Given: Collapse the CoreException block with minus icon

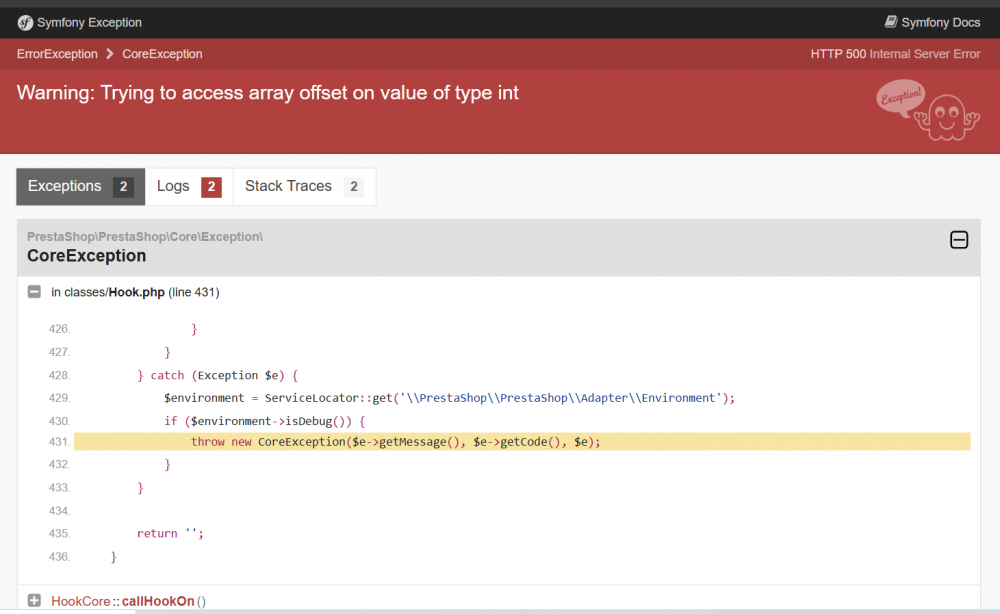Looking at the screenshot, I should pyautogui.click(x=958, y=239).
